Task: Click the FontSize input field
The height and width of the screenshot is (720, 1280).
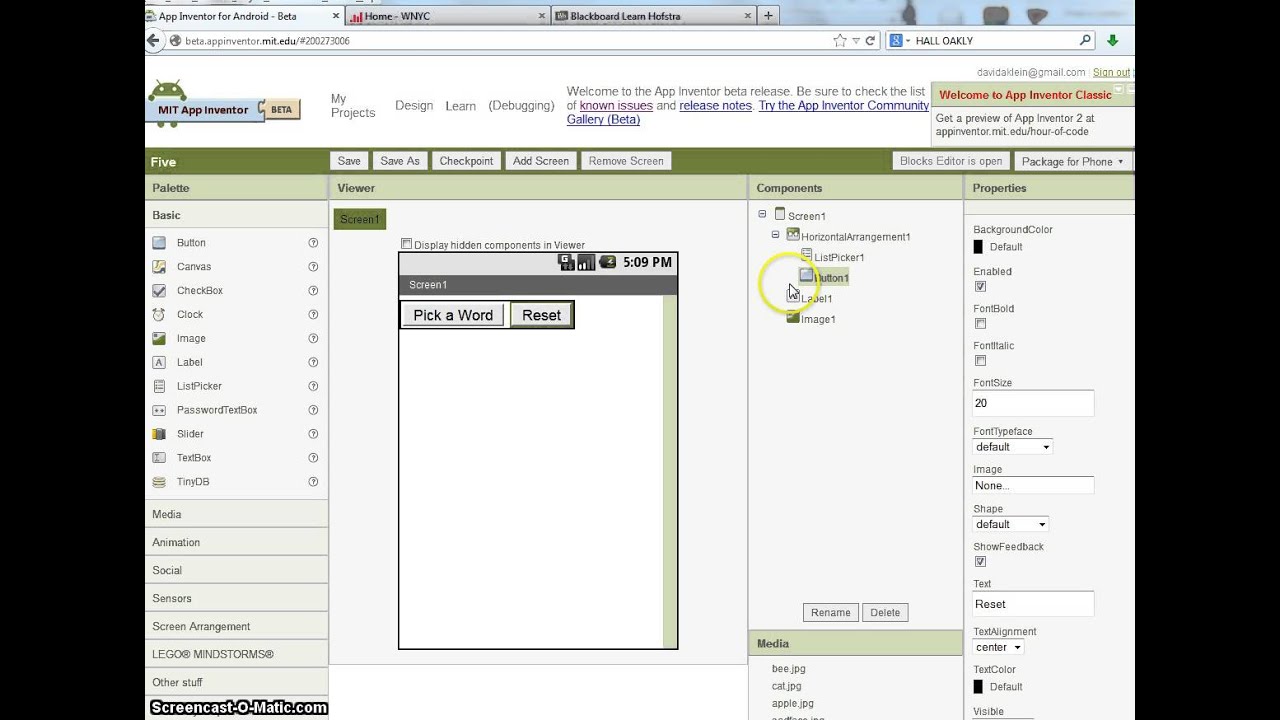Action: 1033,403
